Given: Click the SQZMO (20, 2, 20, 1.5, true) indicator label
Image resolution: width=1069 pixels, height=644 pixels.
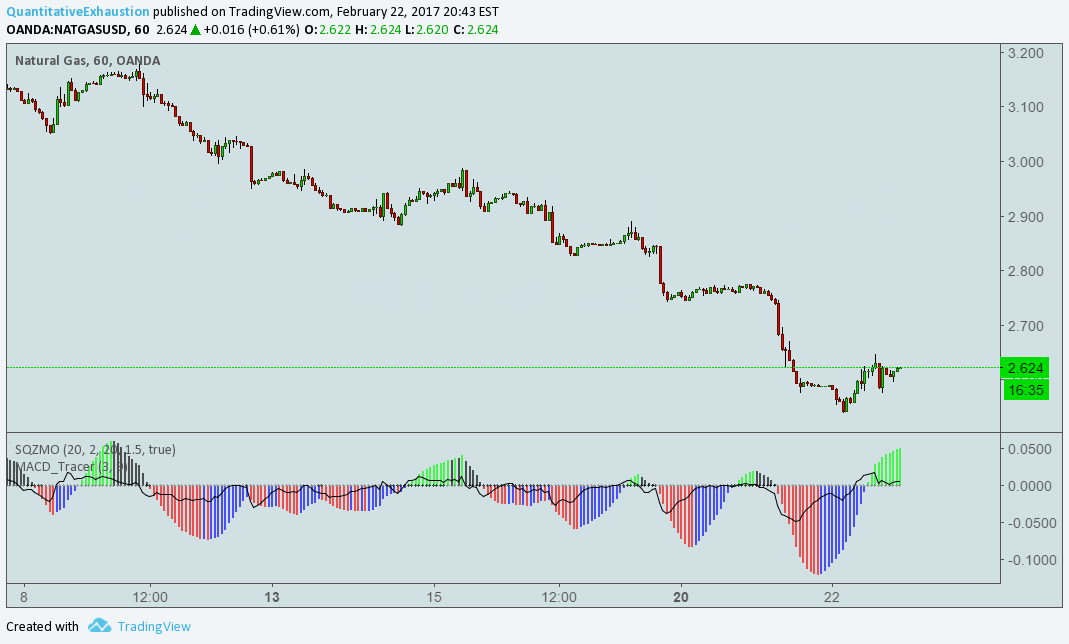Looking at the screenshot, I should pyautogui.click(x=95, y=449).
